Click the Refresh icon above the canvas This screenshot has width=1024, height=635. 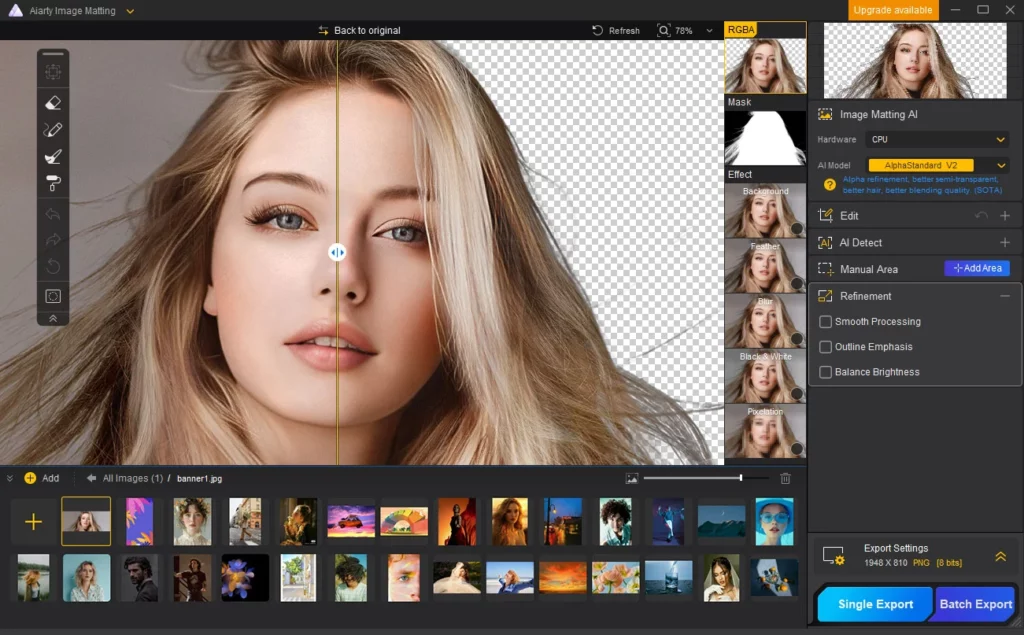(x=598, y=31)
